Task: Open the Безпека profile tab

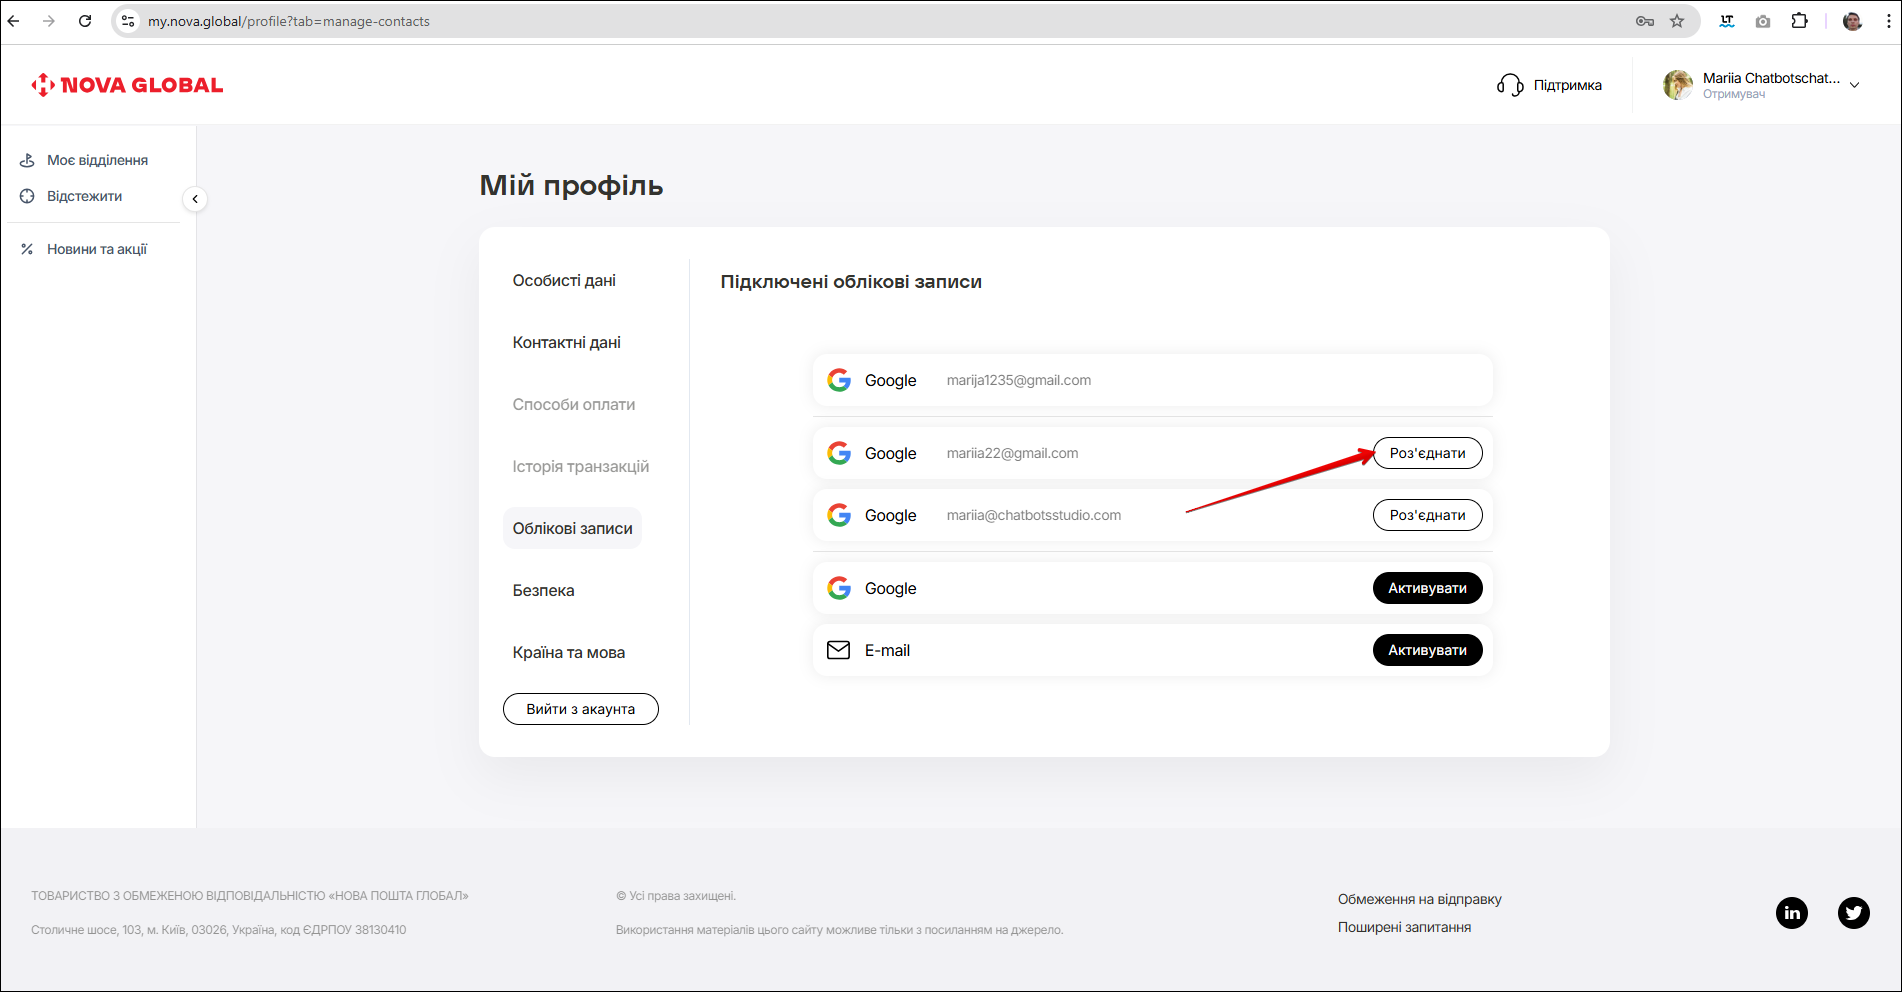Action: [x=543, y=590]
